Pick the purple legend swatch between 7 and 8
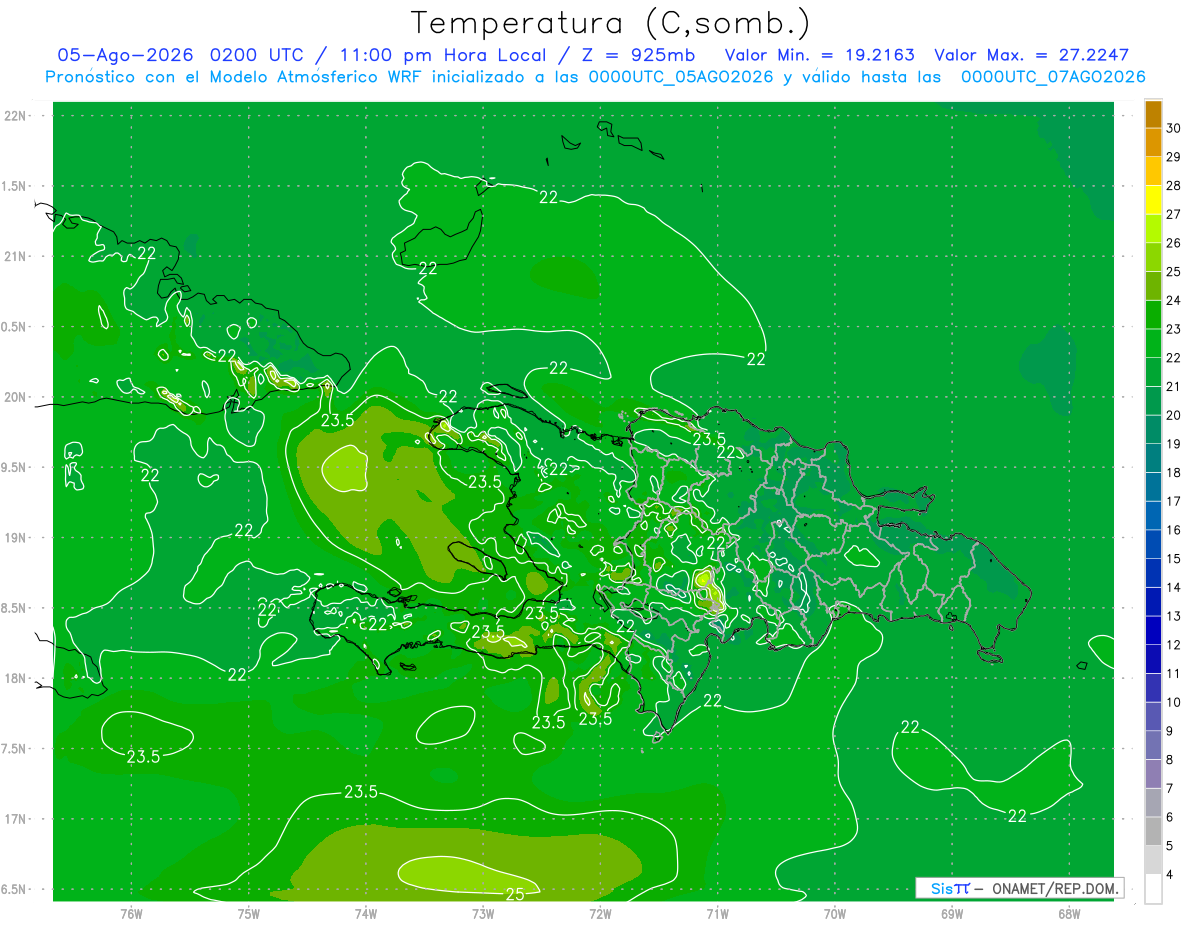This screenshot has width=1200, height=927. 1154,774
